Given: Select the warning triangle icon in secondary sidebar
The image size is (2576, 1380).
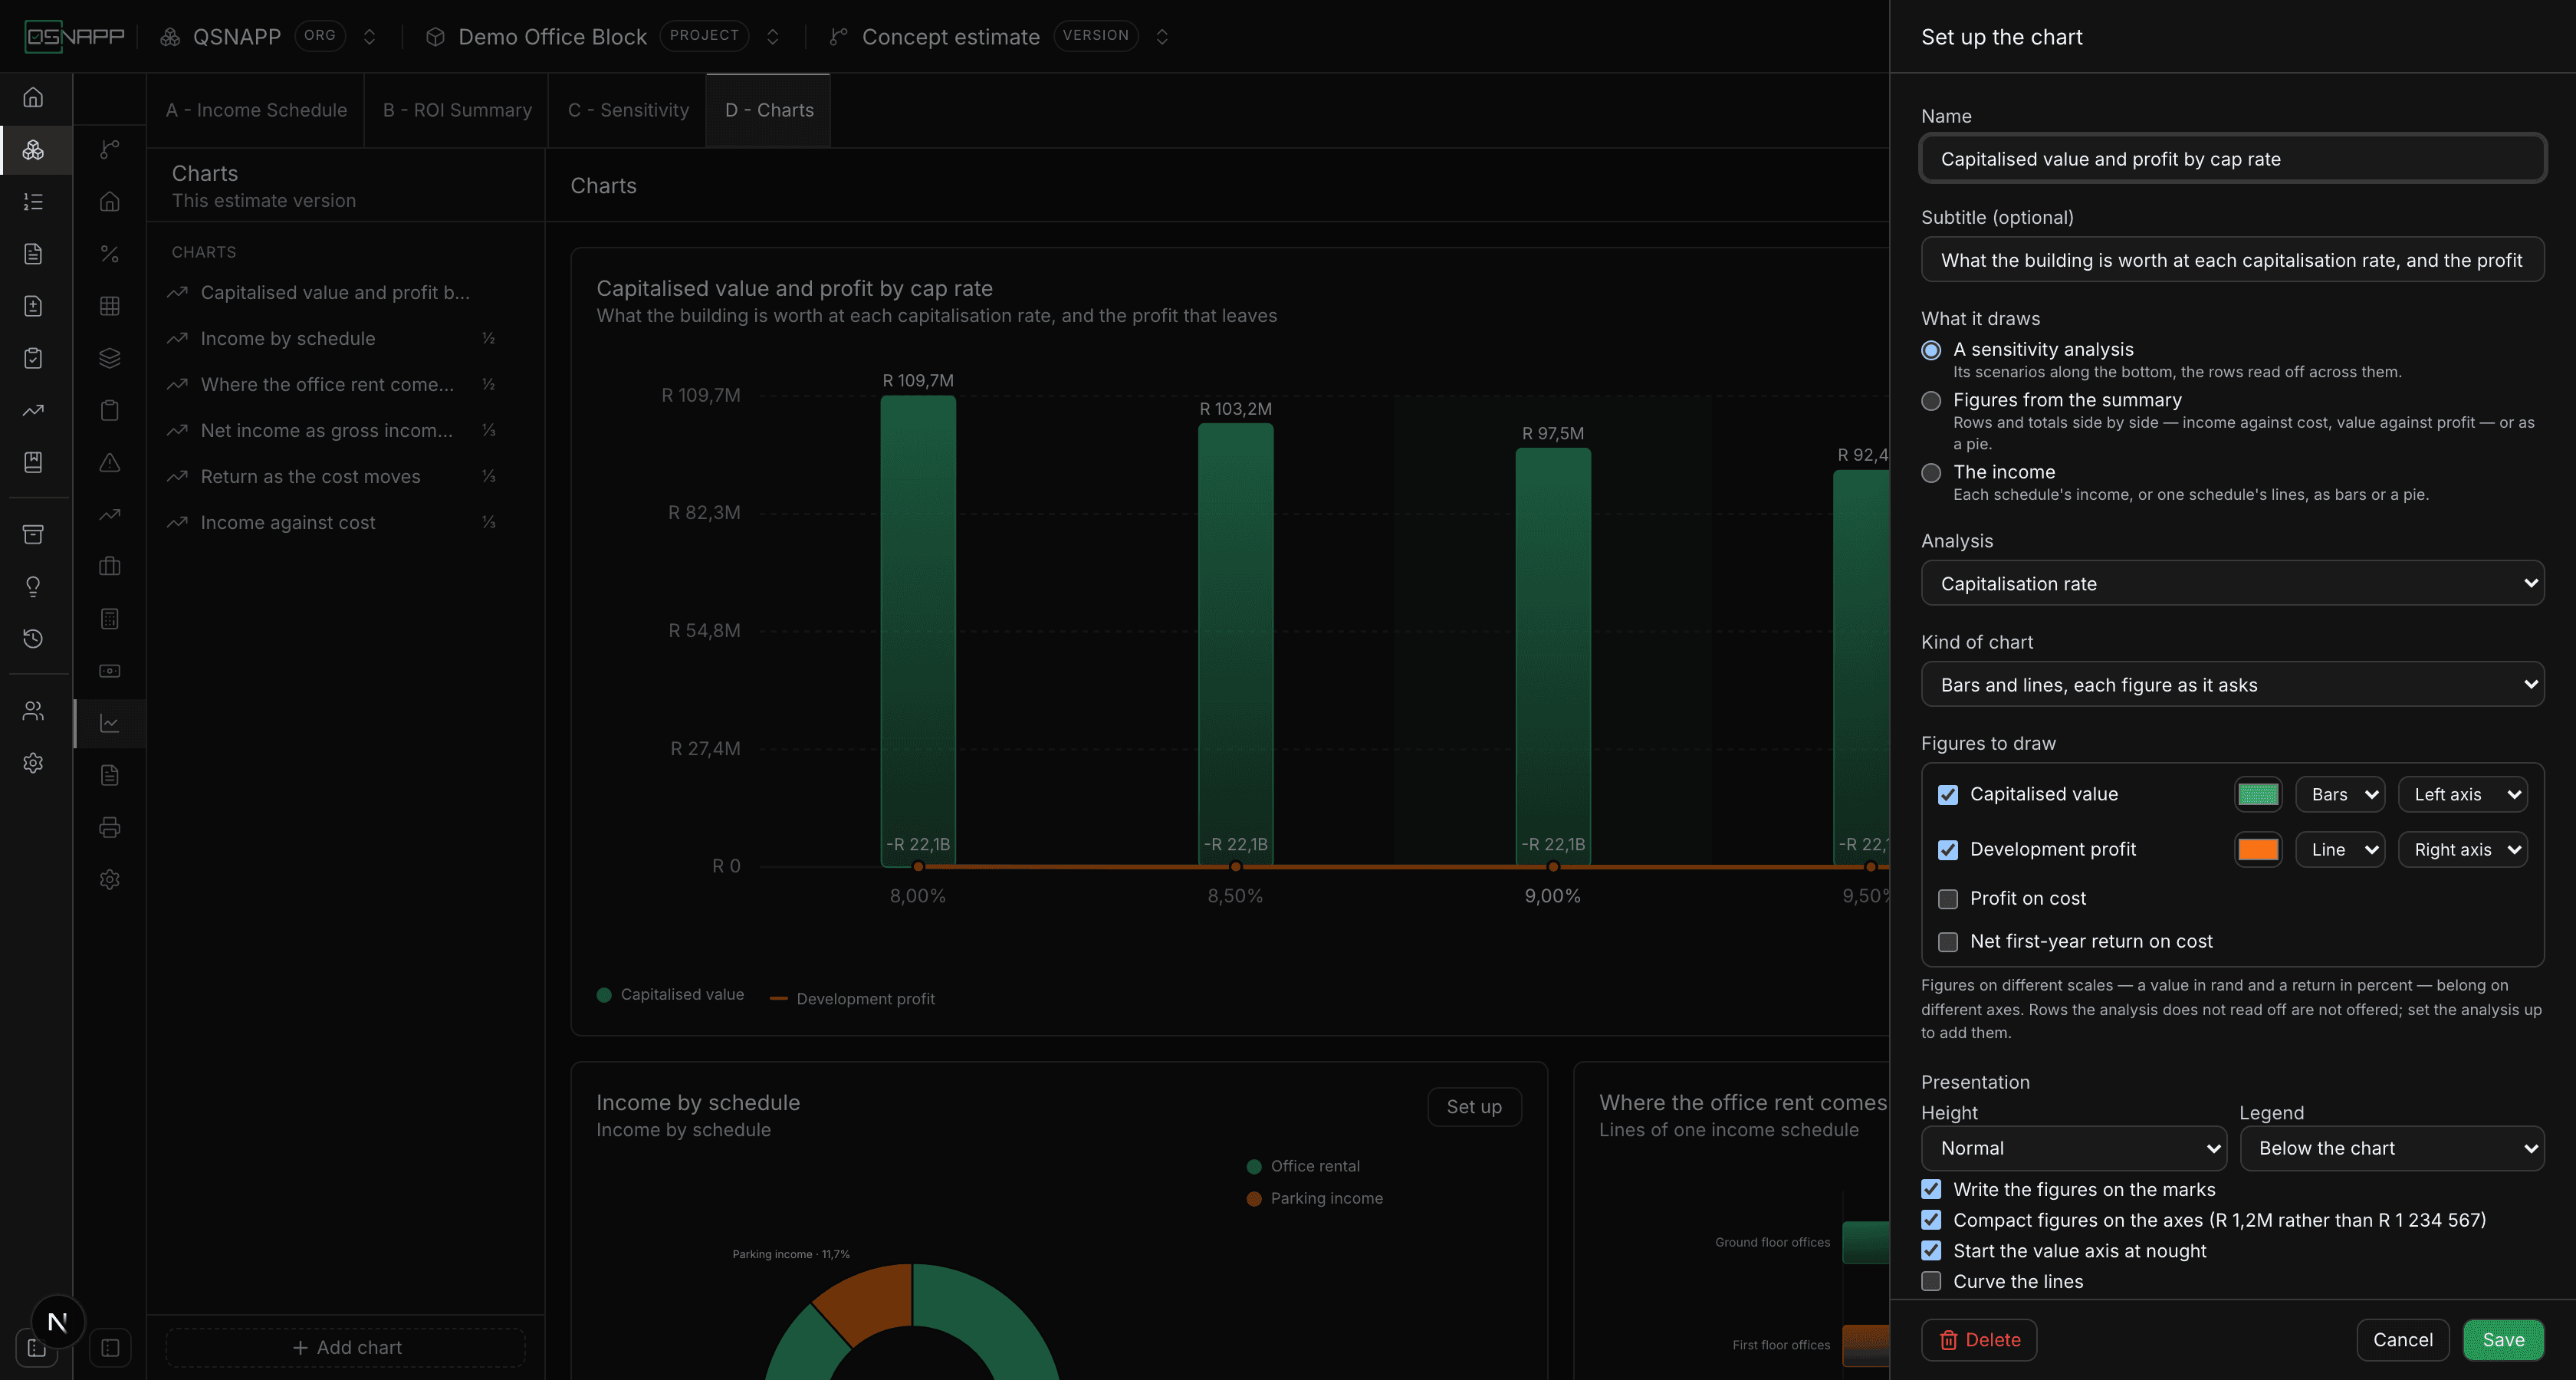Looking at the screenshot, I should click(110, 462).
